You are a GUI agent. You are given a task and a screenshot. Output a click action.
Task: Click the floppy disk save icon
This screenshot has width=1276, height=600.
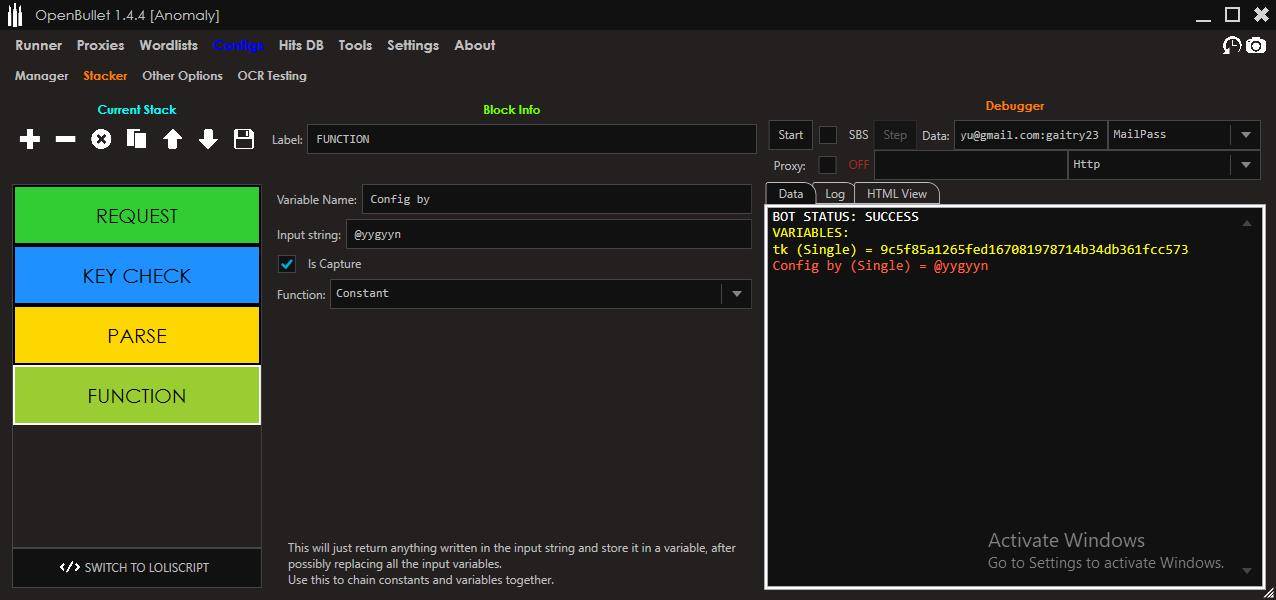(244, 140)
